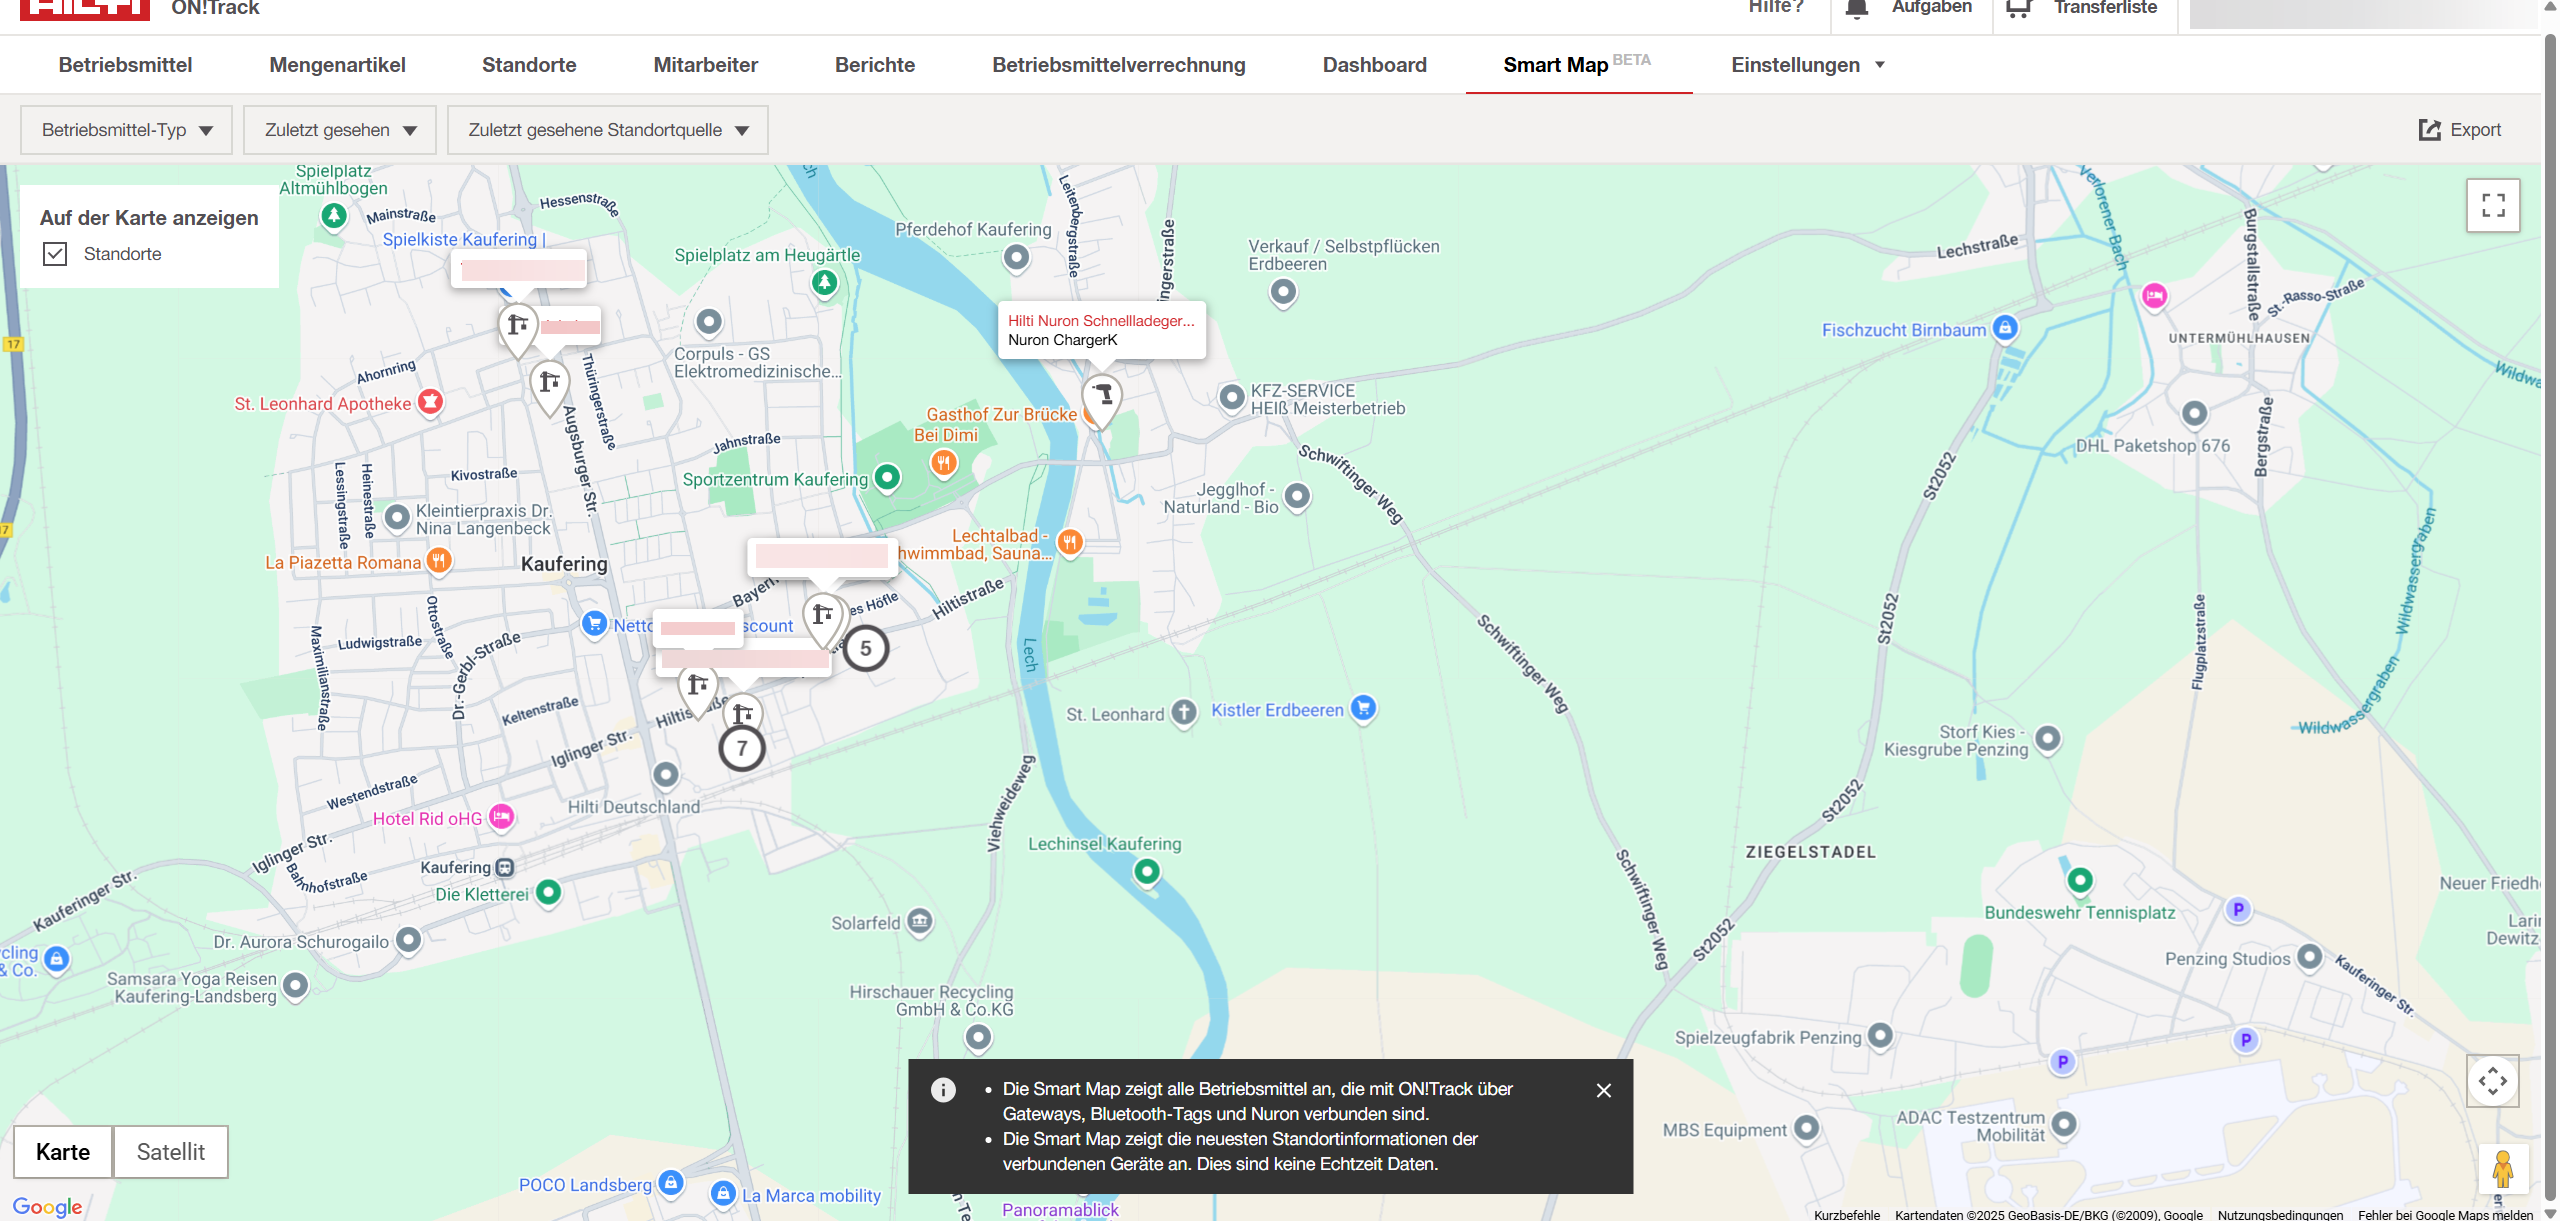Image resolution: width=2560 pixels, height=1221 pixels.
Task: Open the Transferliste cart icon
Action: (2019, 9)
